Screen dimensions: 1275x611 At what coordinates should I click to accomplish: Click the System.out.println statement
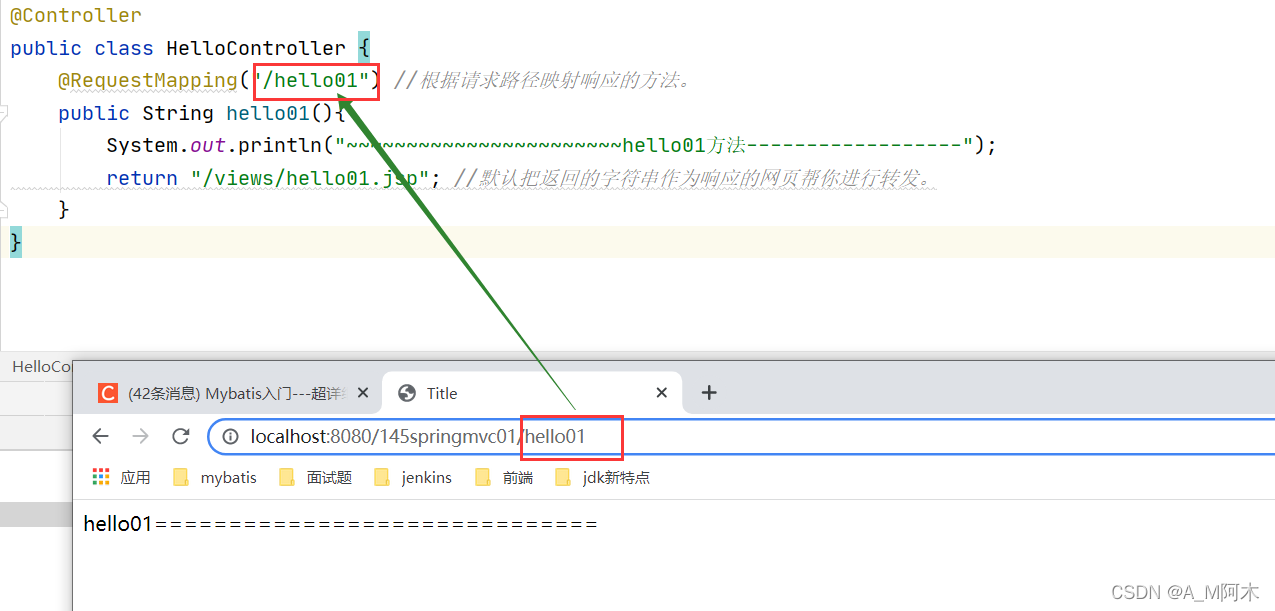pyautogui.click(x=551, y=145)
